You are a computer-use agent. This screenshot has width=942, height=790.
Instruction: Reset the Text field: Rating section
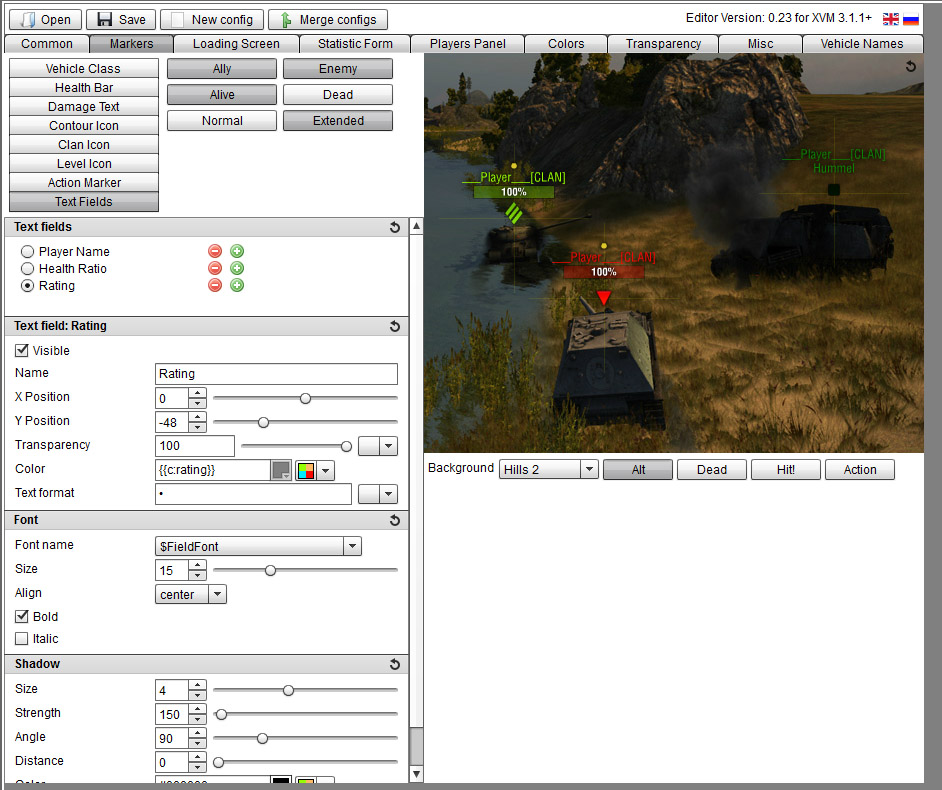tap(395, 326)
